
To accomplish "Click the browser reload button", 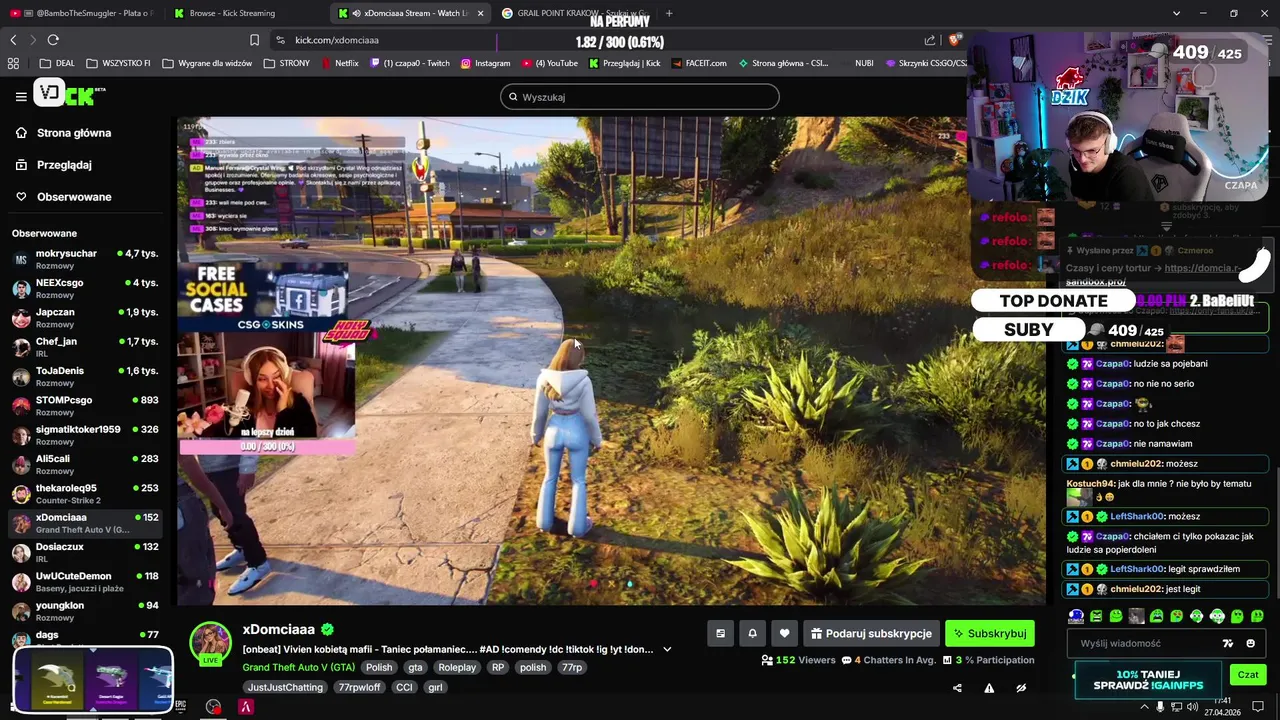I will (x=53, y=40).
